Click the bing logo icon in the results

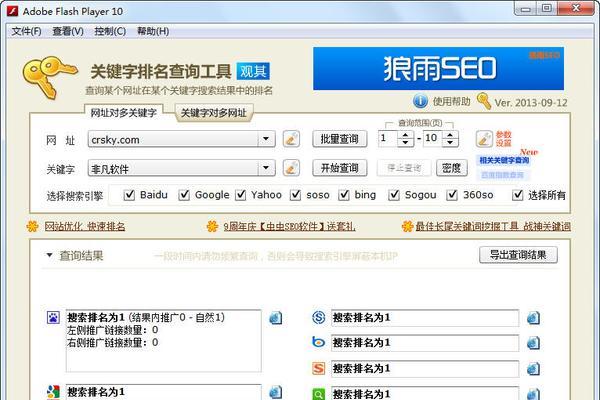[318, 342]
